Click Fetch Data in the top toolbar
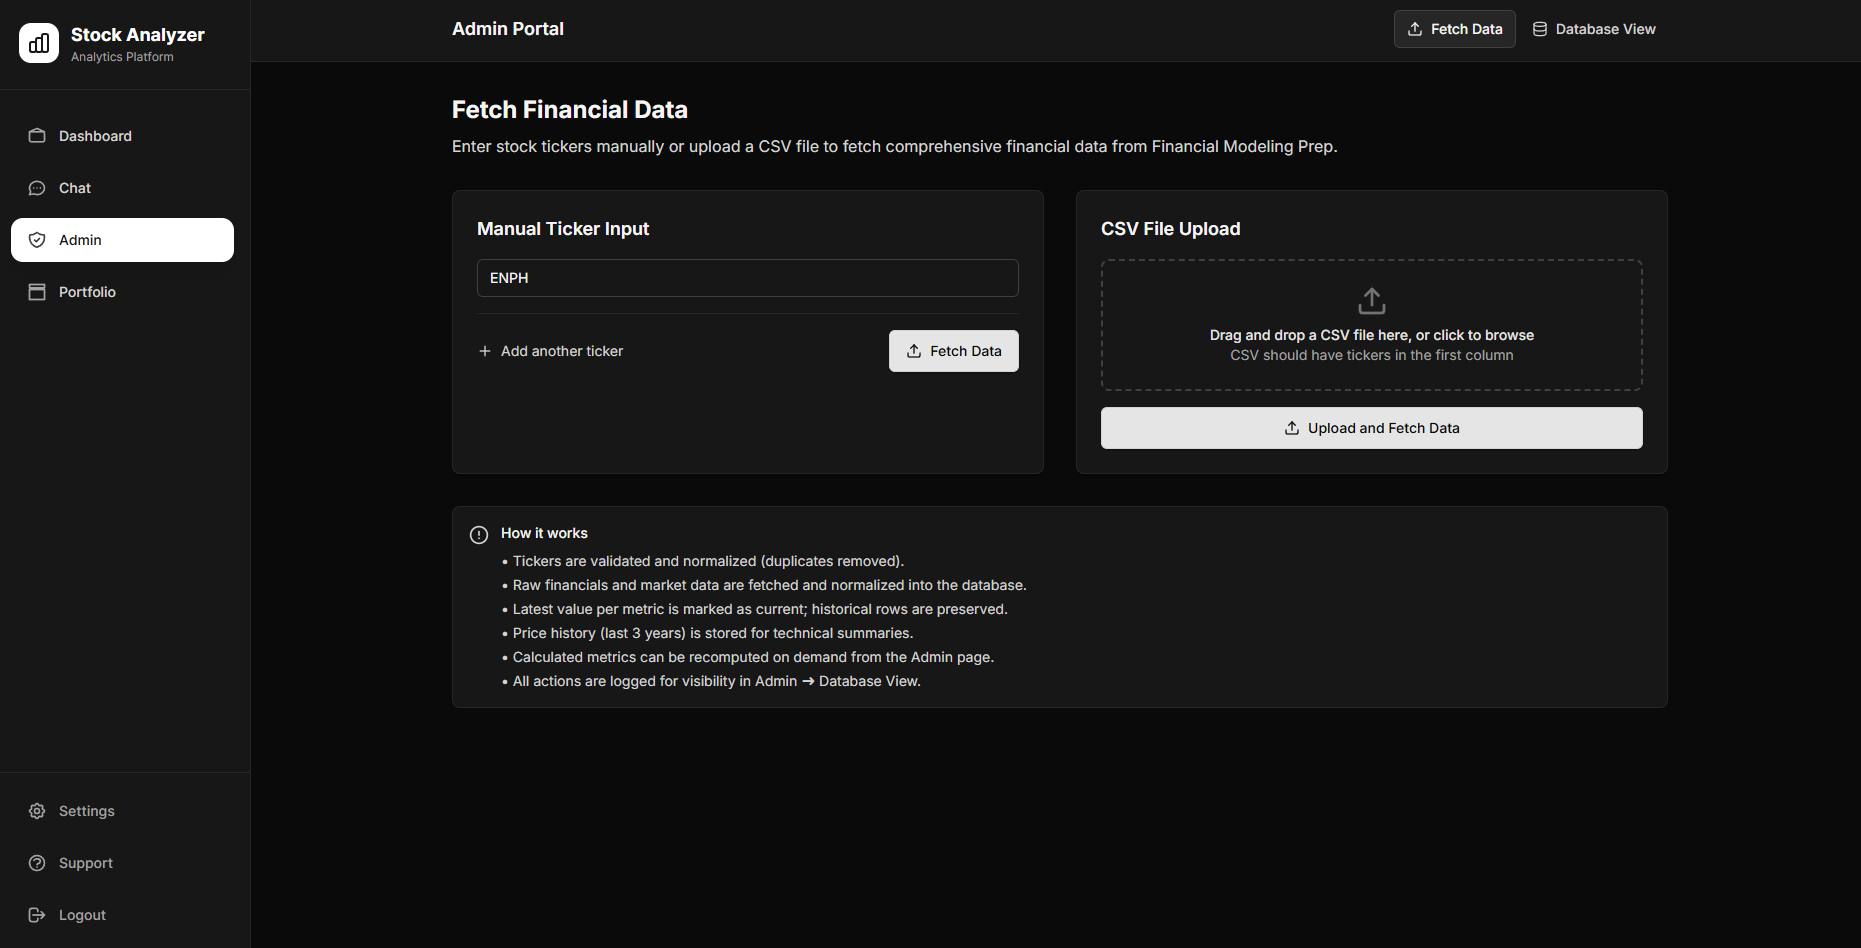The height and width of the screenshot is (948, 1861). tap(1454, 29)
